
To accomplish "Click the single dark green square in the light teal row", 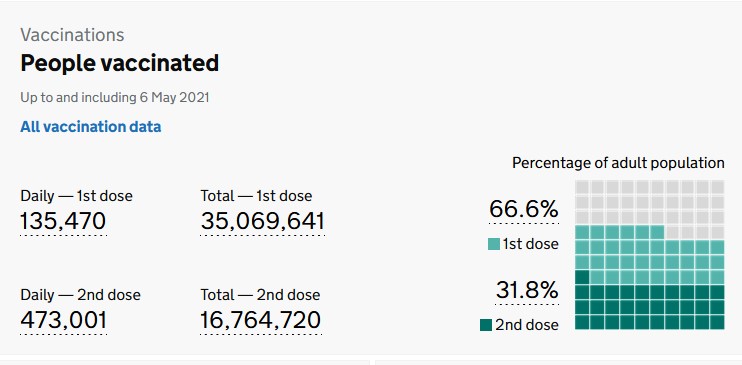I will point(582,277).
